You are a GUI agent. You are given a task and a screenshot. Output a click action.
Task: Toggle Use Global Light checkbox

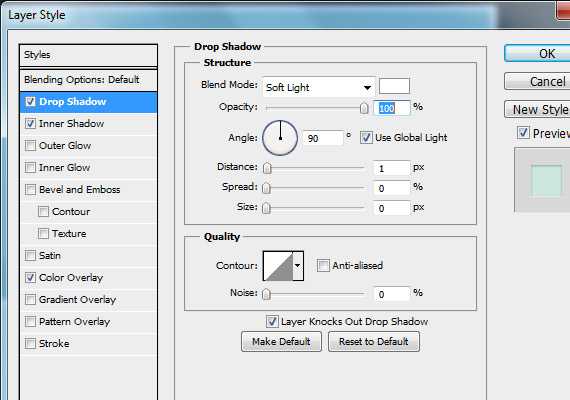coord(366,137)
